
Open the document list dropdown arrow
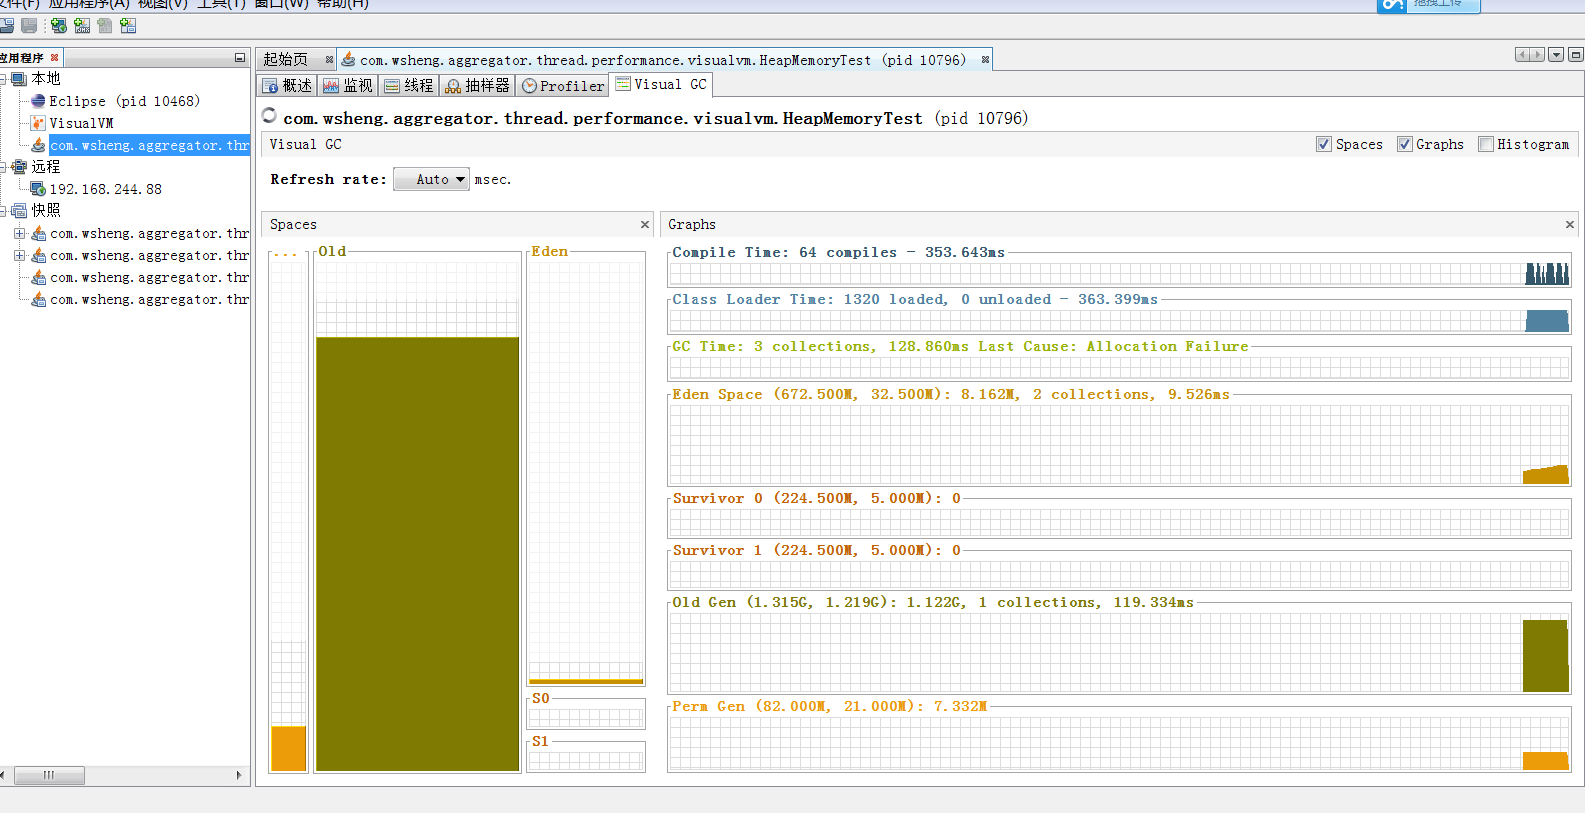point(1556,55)
